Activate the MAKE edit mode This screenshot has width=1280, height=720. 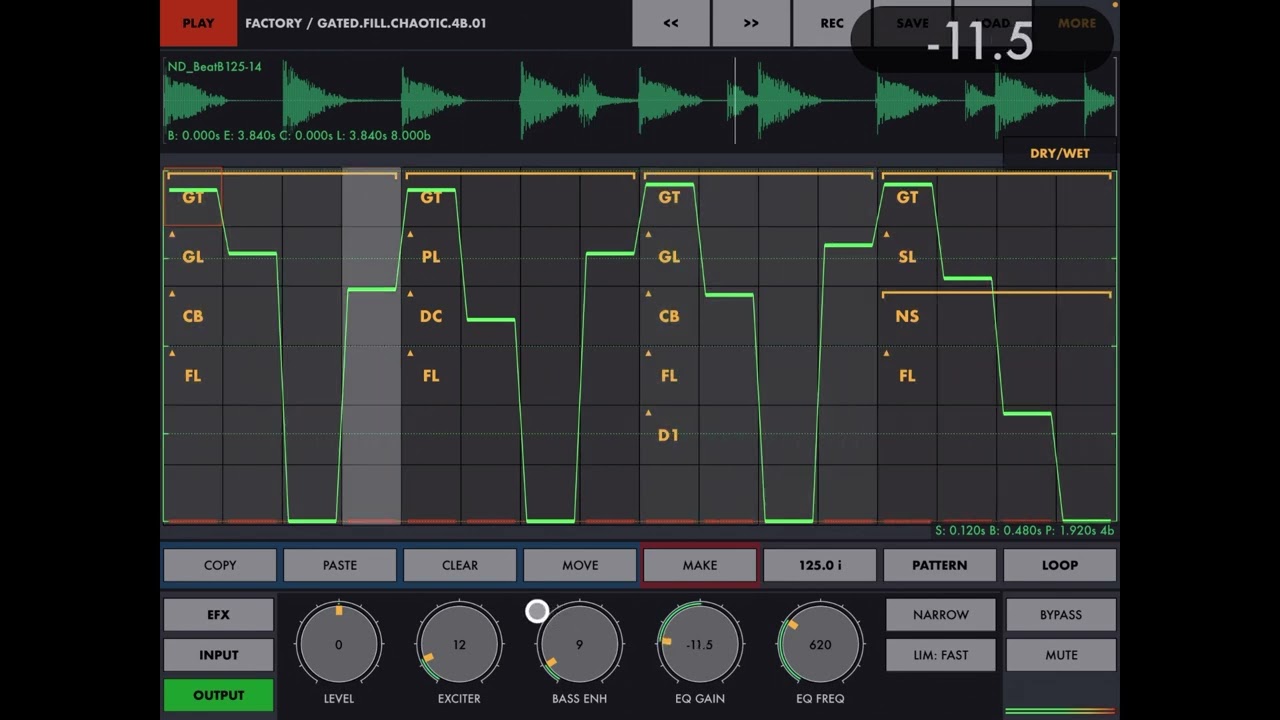700,565
